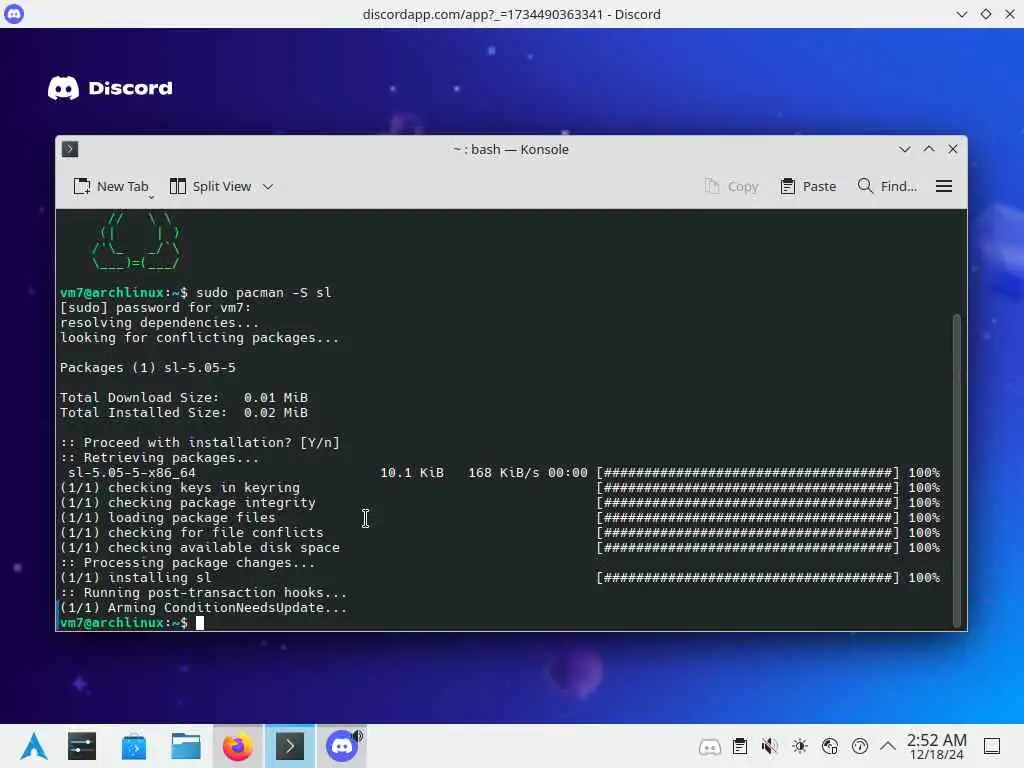Close the Discord window
Viewport: 1024px width, 768px height.
1010,14
